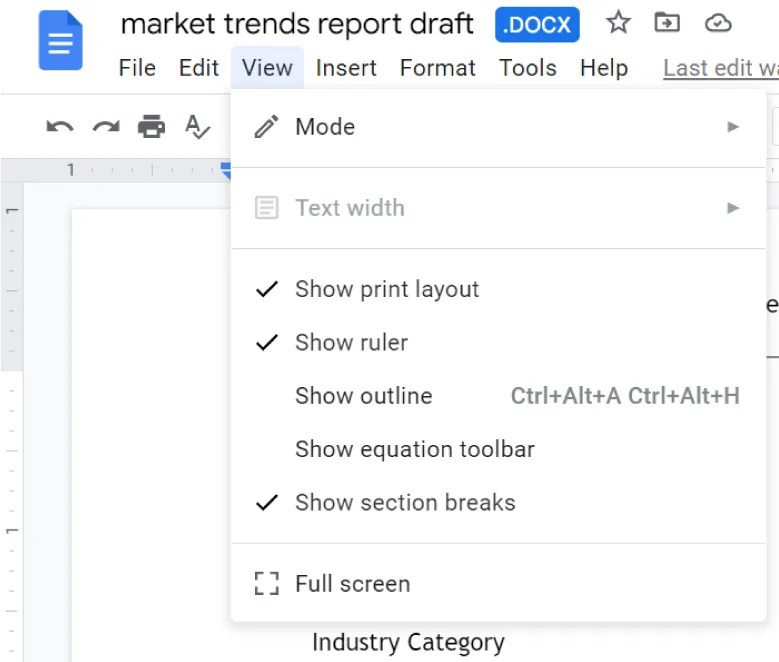Screen dimensions: 779x662
Task: Click the Google Docs home icon
Action: 60,42
